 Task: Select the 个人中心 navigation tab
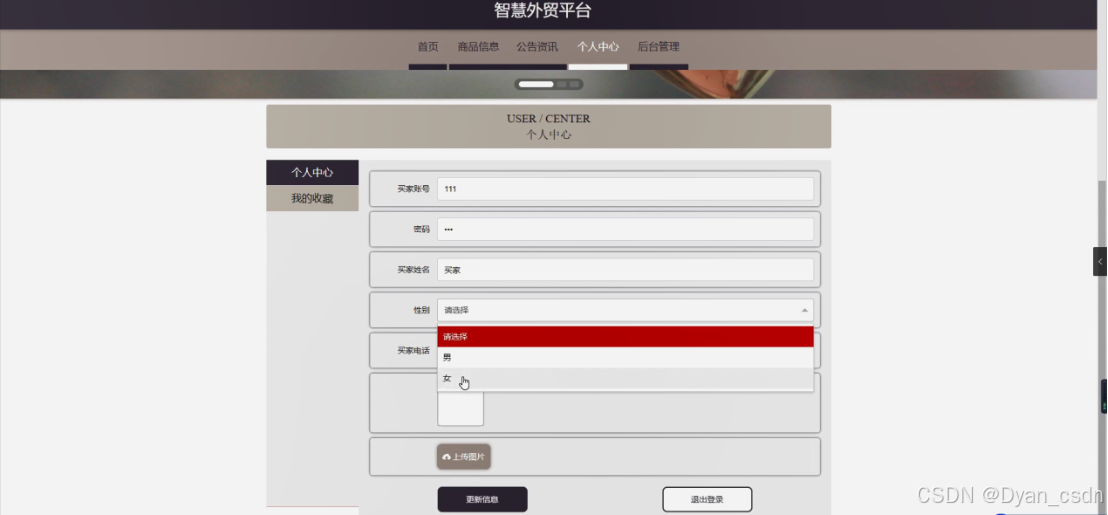[598, 47]
